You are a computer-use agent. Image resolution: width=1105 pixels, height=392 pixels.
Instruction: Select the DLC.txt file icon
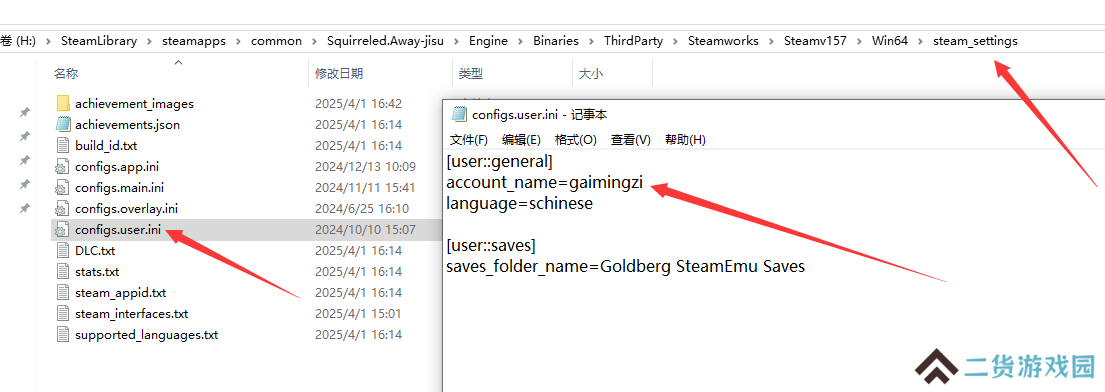point(63,250)
